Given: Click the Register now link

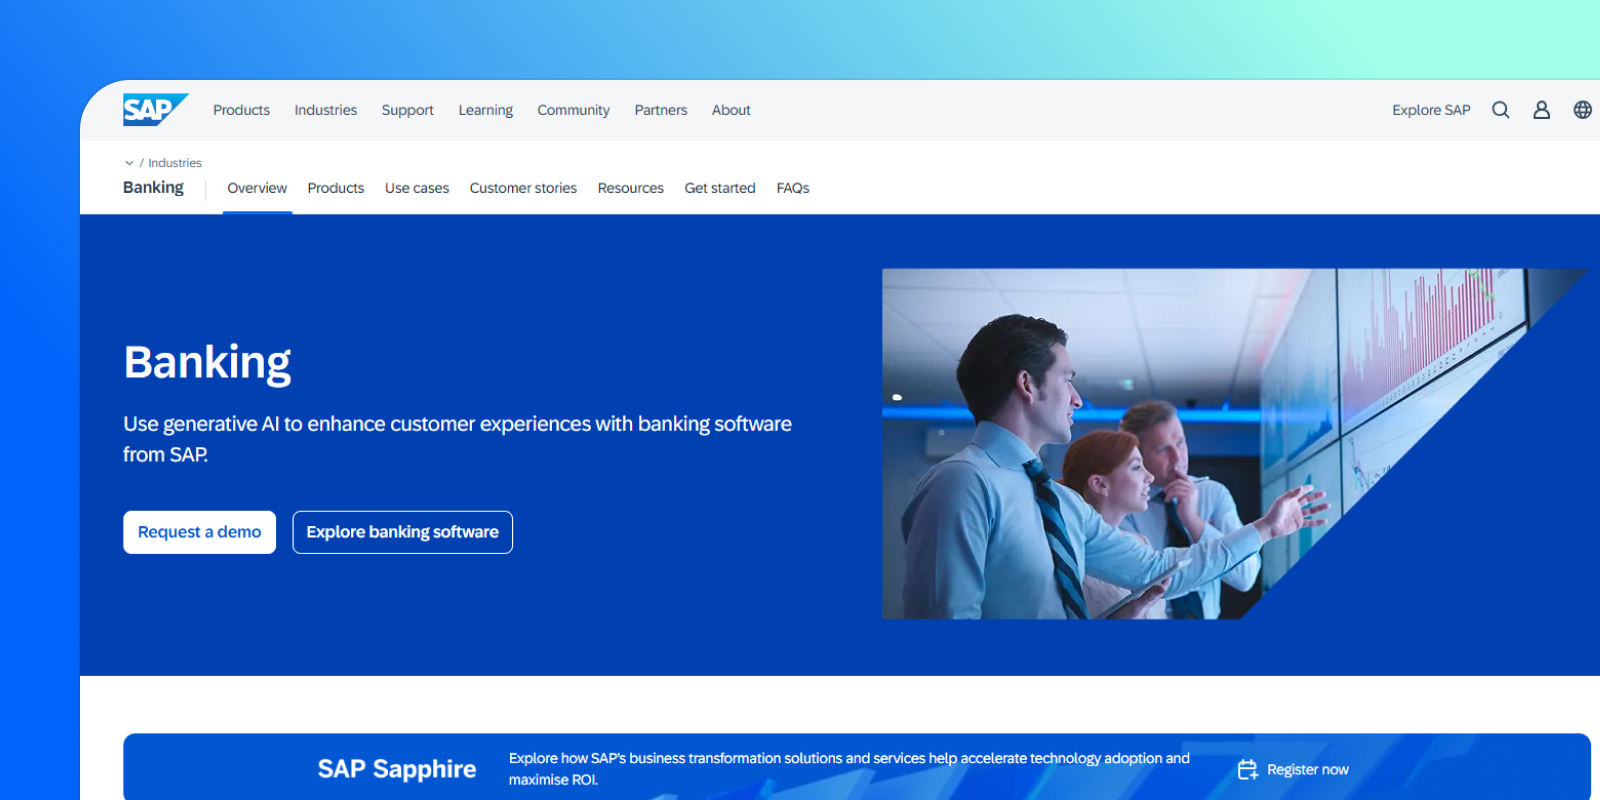Looking at the screenshot, I should pyautogui.click(x=1307, y=770).
